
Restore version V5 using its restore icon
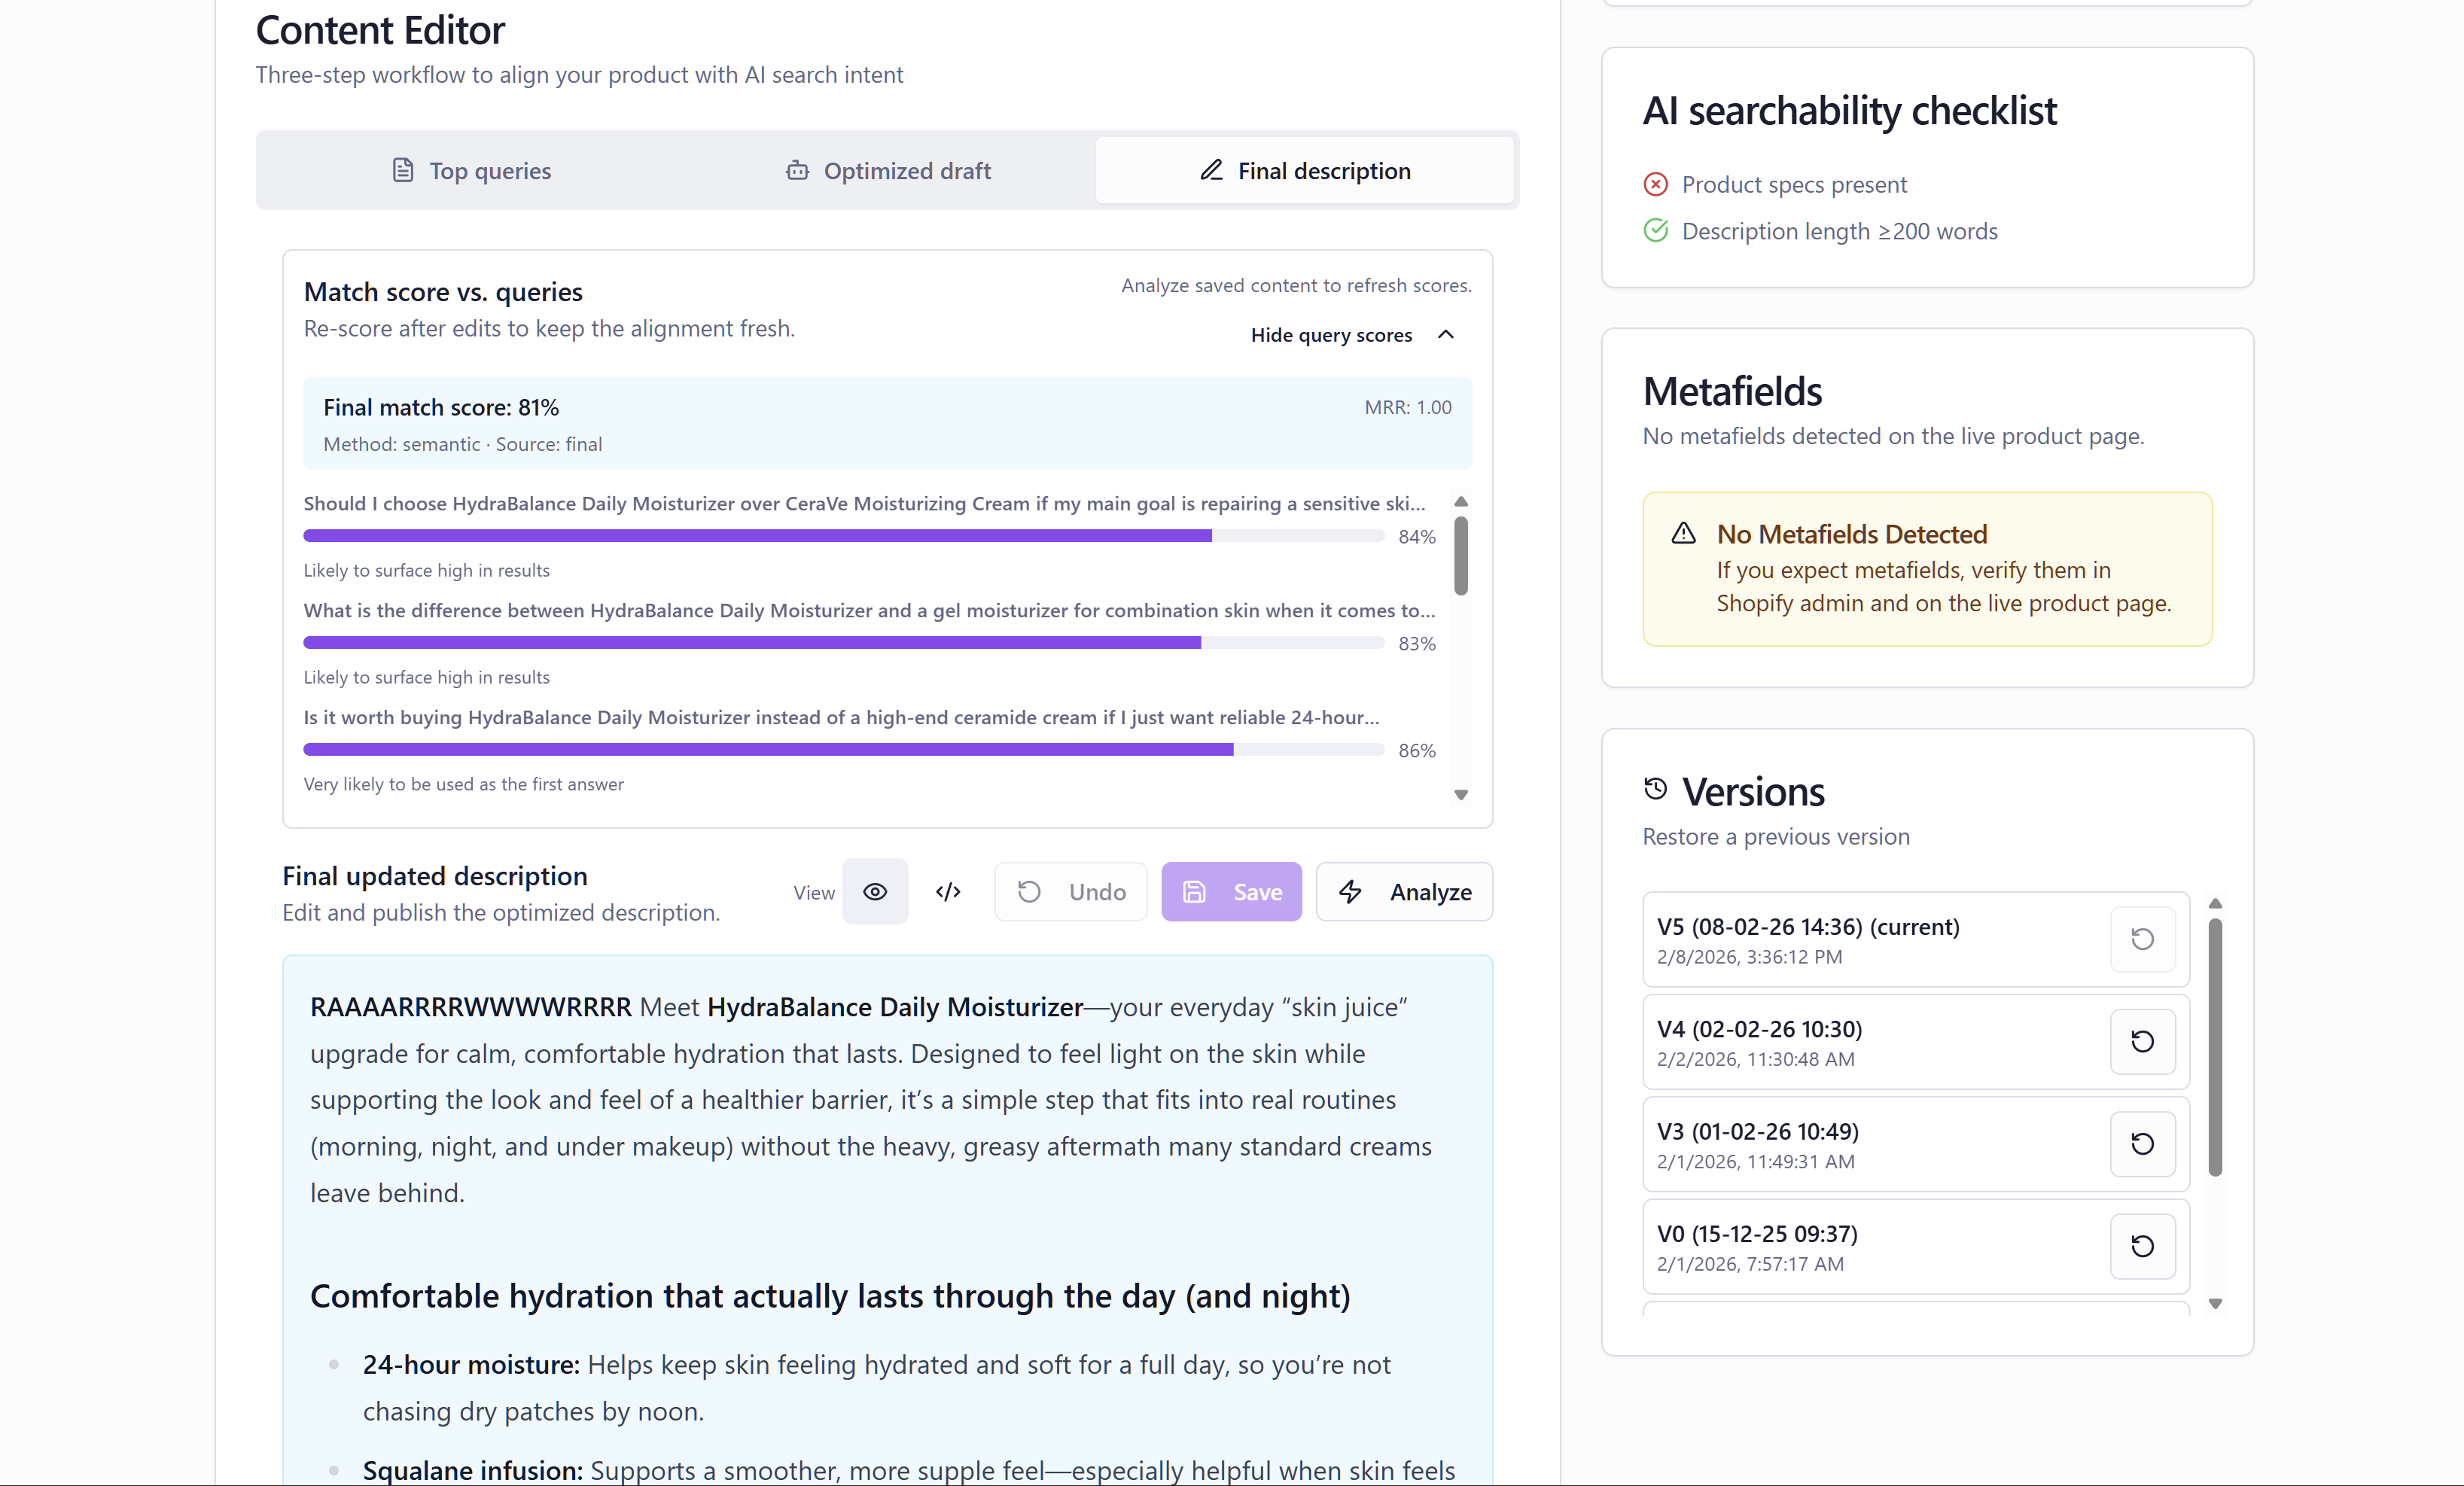(x=2142, y=940)
